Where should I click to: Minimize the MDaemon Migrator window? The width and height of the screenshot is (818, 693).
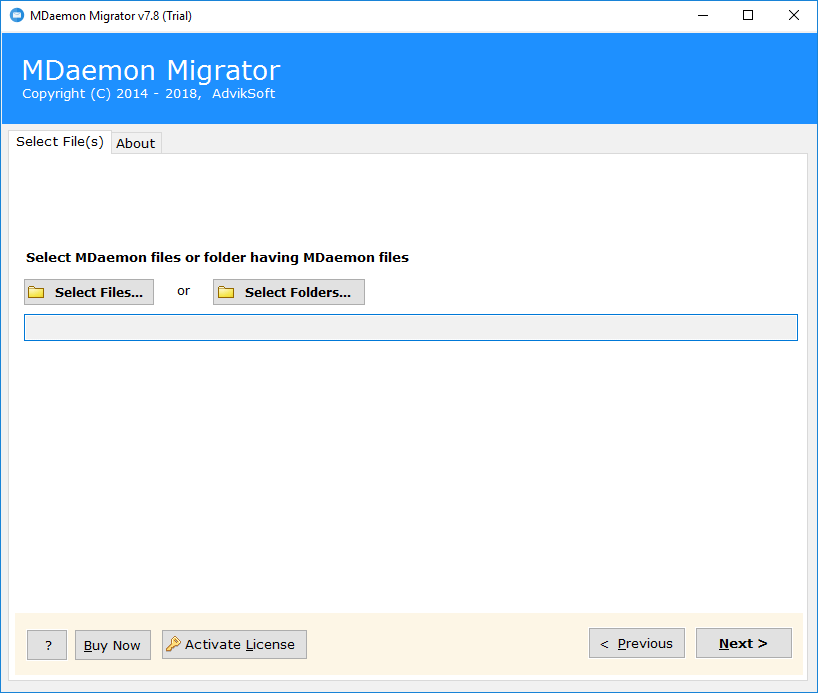[x=702, y=15]
